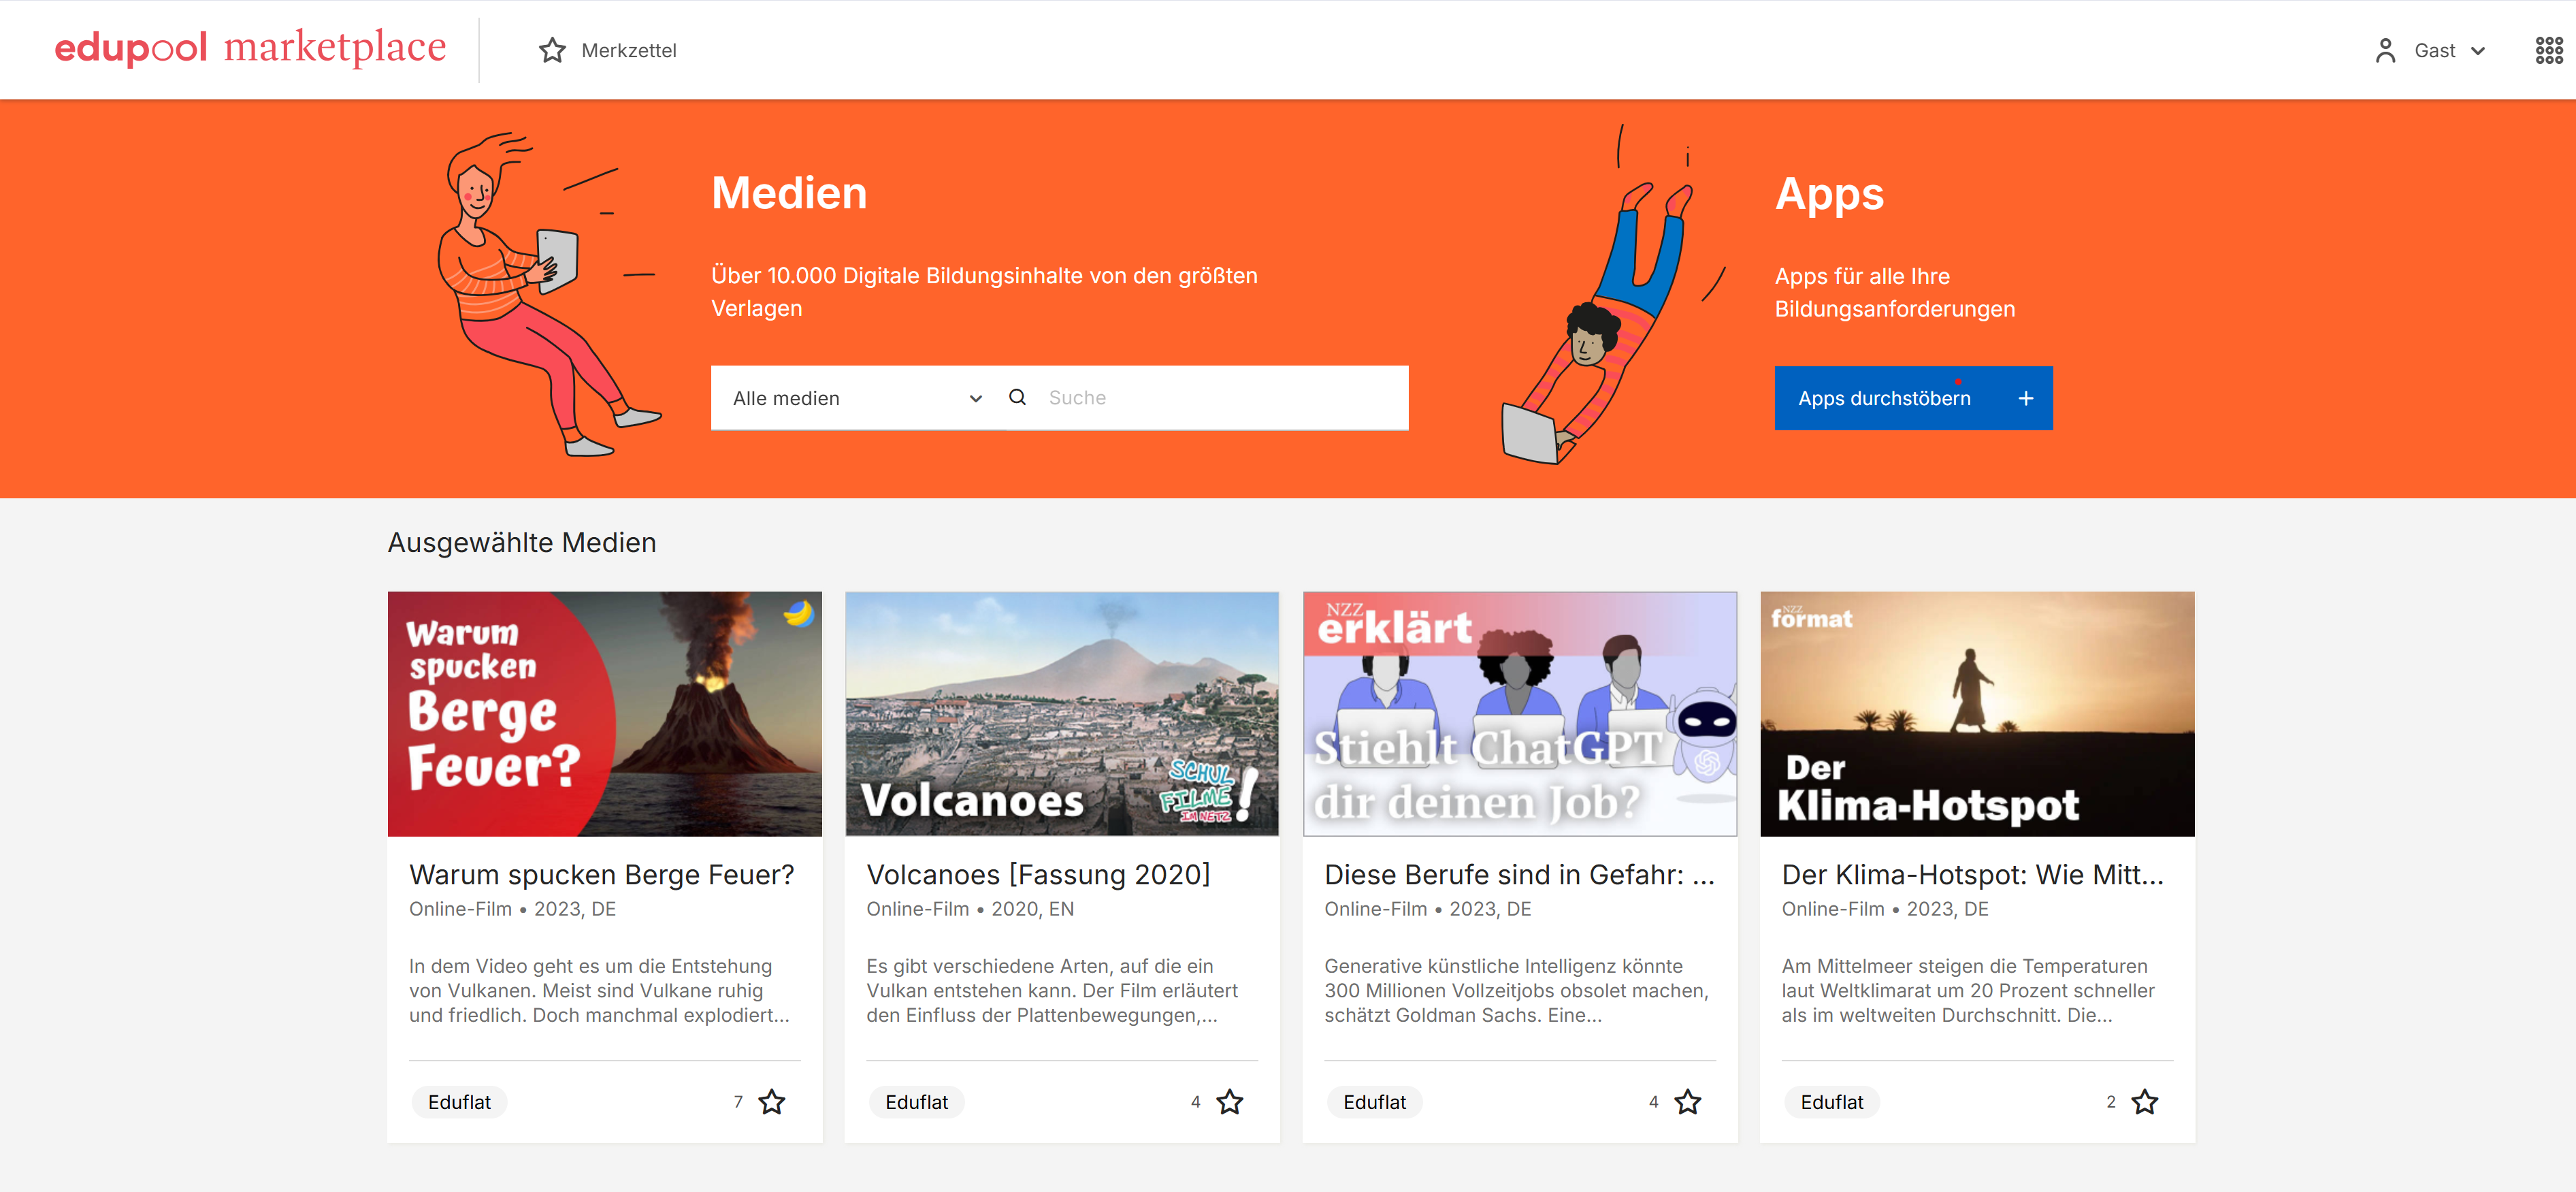Image resolution: width=2576 pixels, height=1192 pixels.
Task: Open the Warum spucken Berge Feuer thumbnail
Action: [605, 714]
